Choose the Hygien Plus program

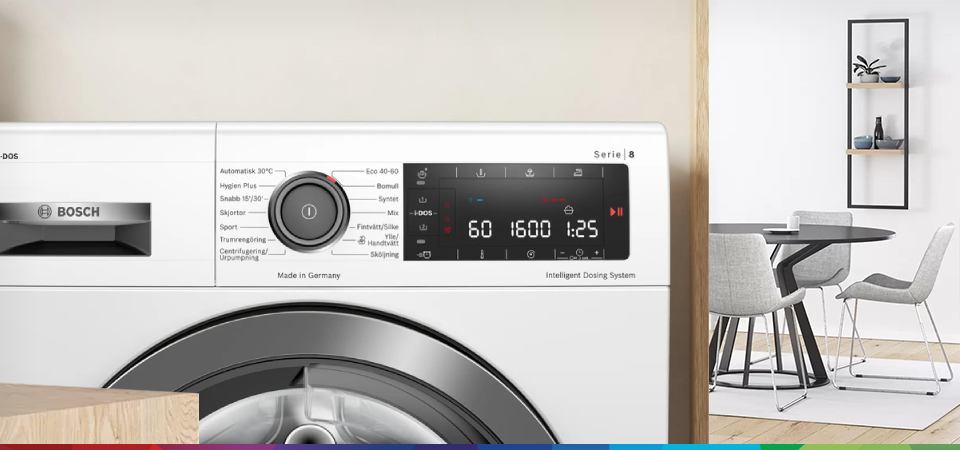pos(238,186)
